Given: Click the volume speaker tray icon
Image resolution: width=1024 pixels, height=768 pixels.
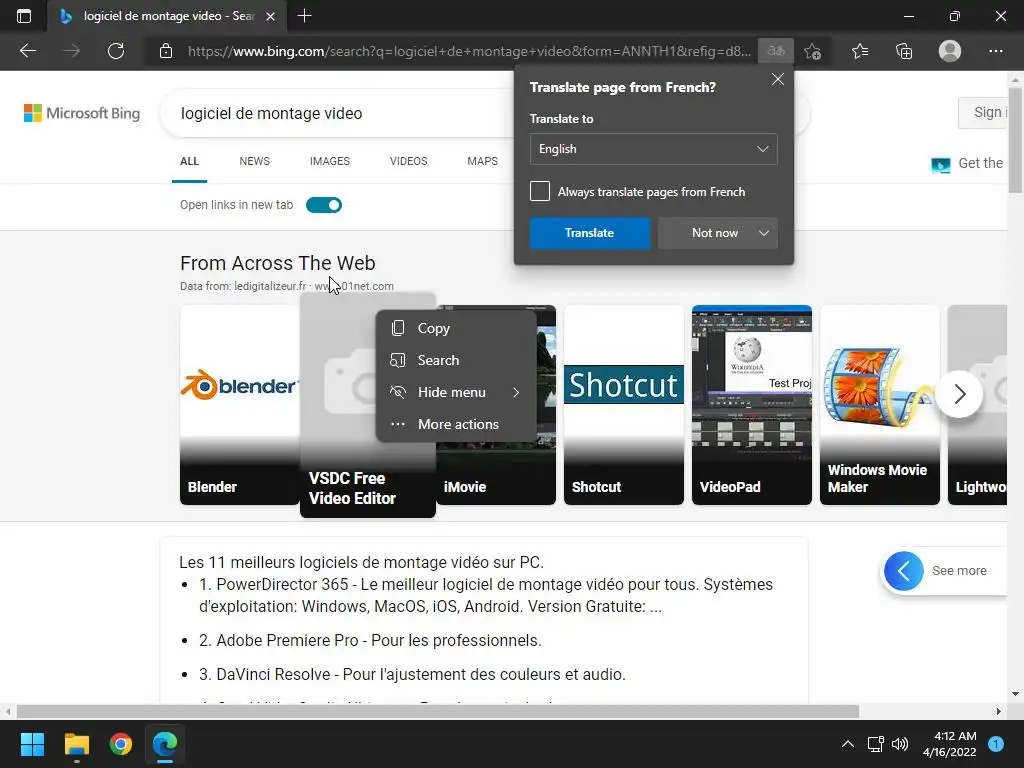Looking at the screenshot, I should click(x=900, y=744).
